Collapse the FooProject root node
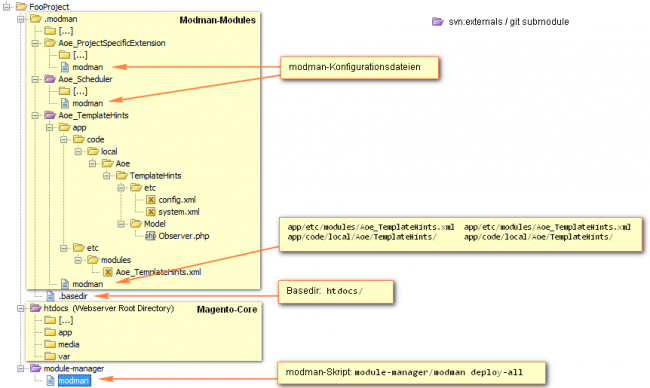Image resolution: width=650 pixels, height=388 pixels. coord(6,7)
